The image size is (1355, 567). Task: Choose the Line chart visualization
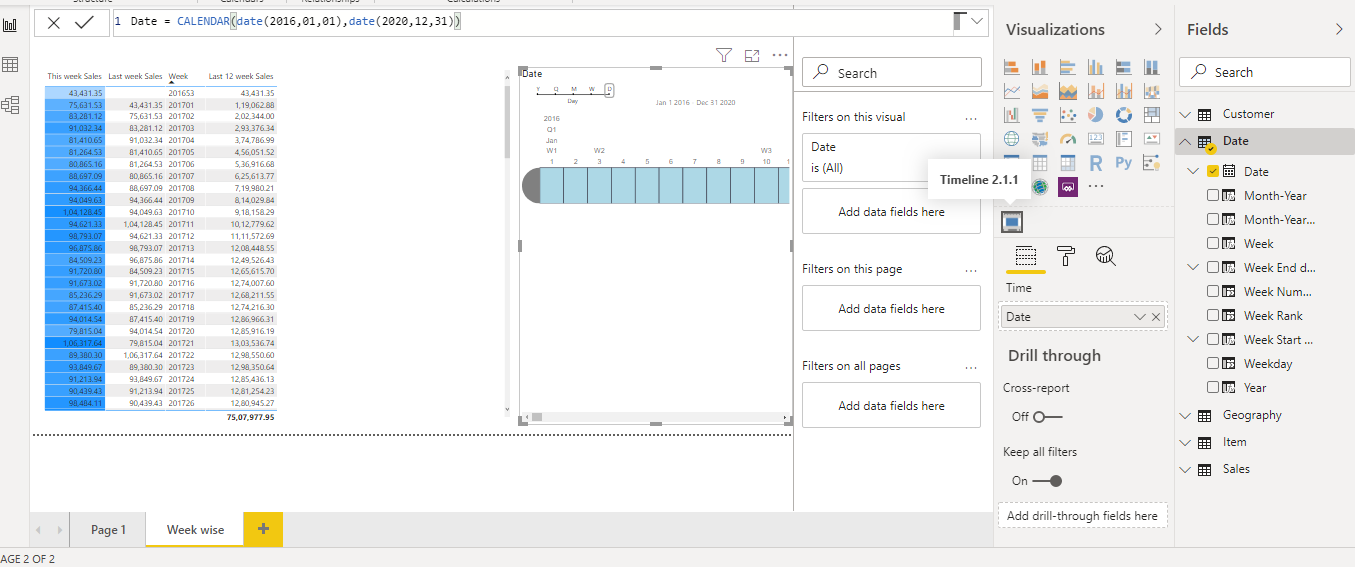pyautogui.click(x=1012, y=91)
